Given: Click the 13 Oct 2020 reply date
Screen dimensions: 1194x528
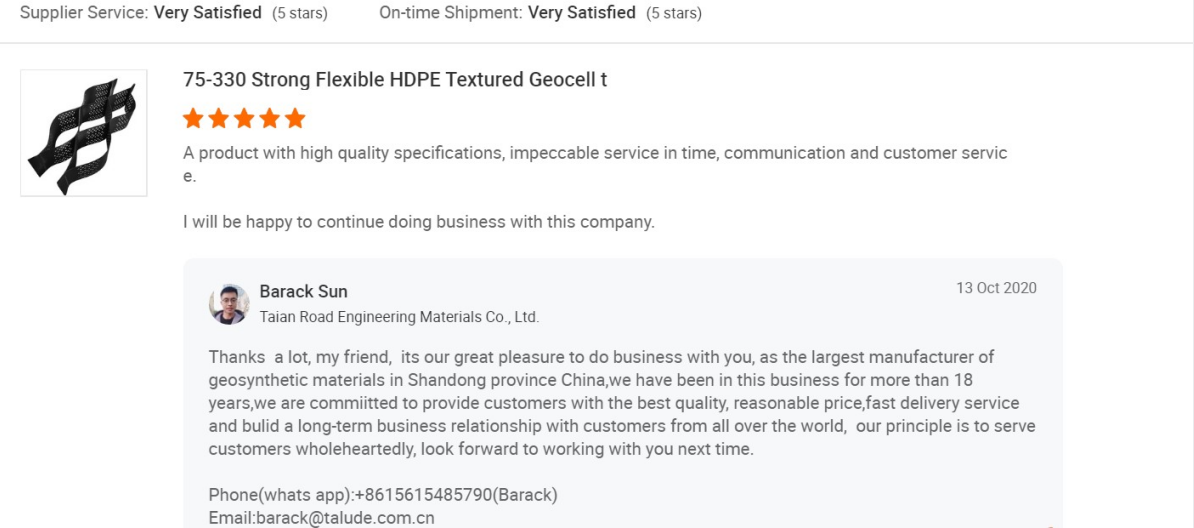Looking at the screenshot, I should coord(996,288).
